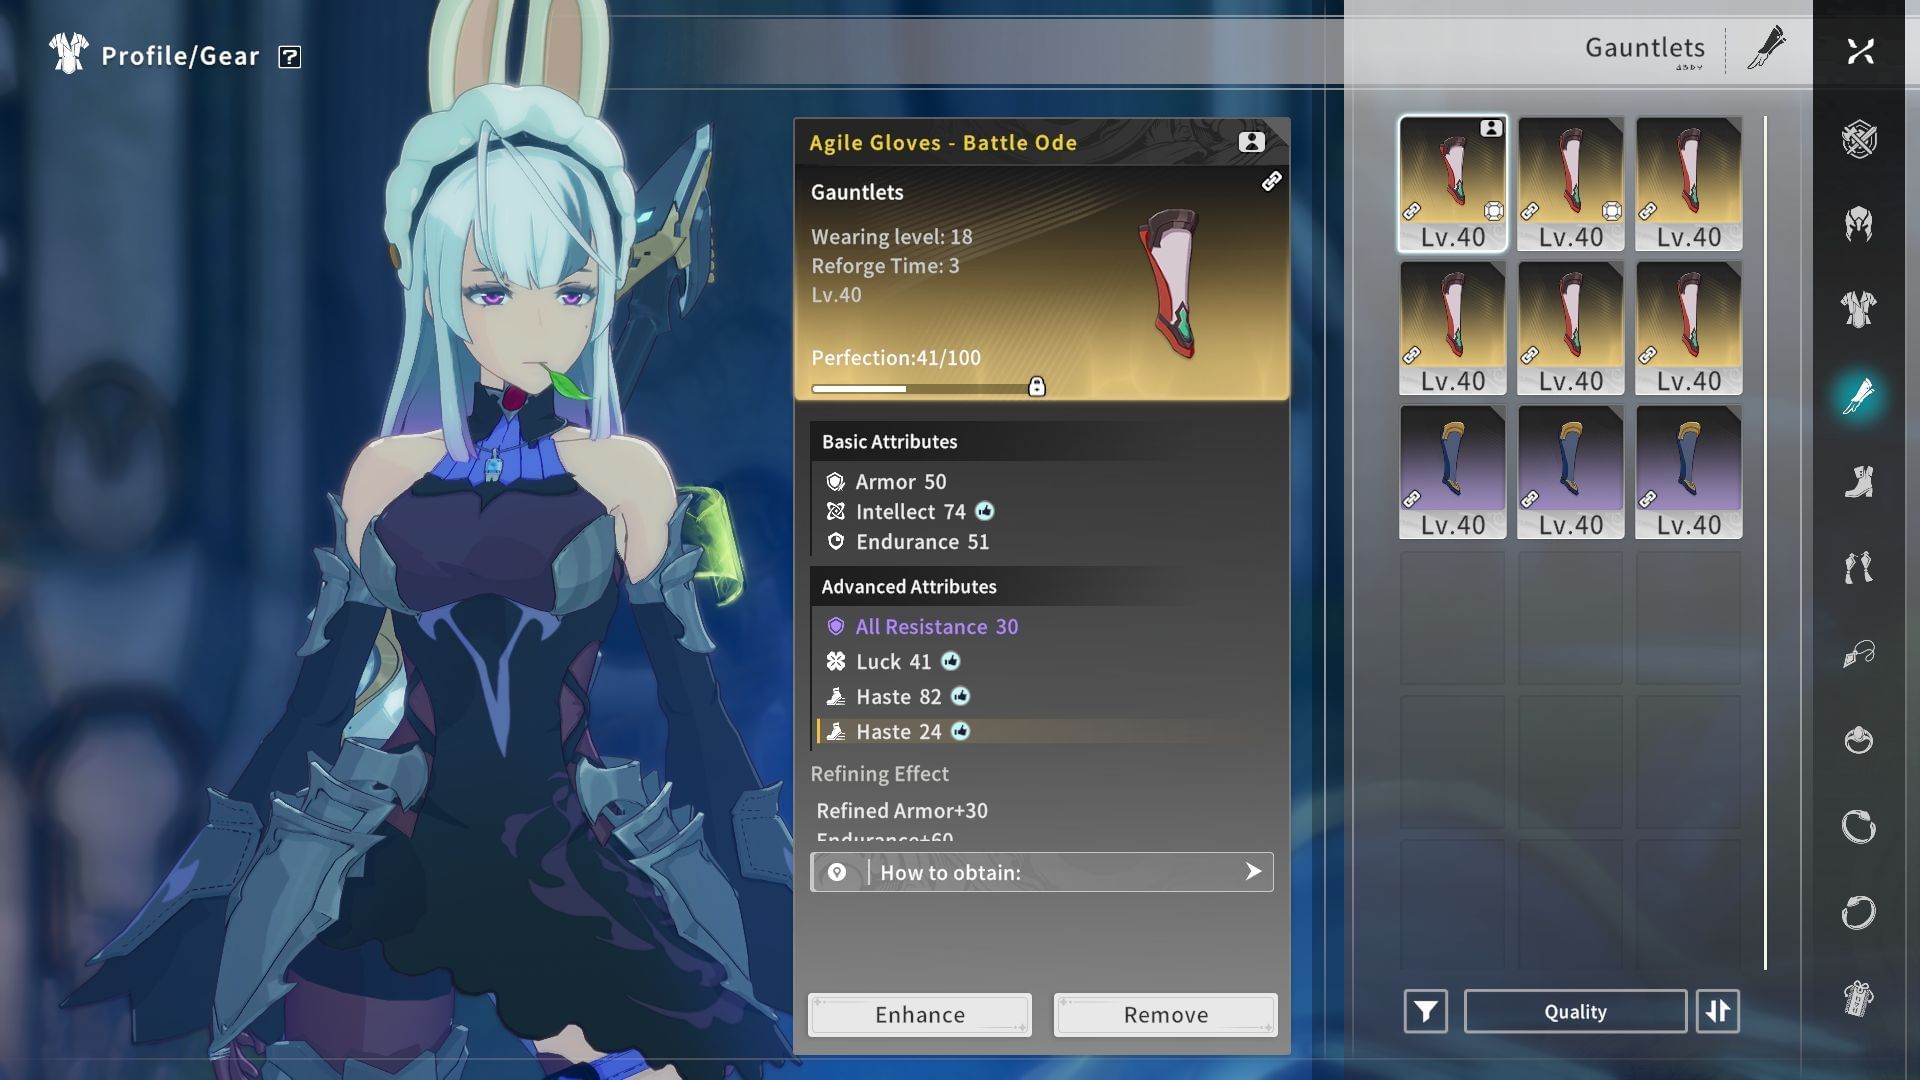The width and height of the screenshot is (1920, 1080).
Task: Select the boots gear slot icon
Action: coord(1859,482)
